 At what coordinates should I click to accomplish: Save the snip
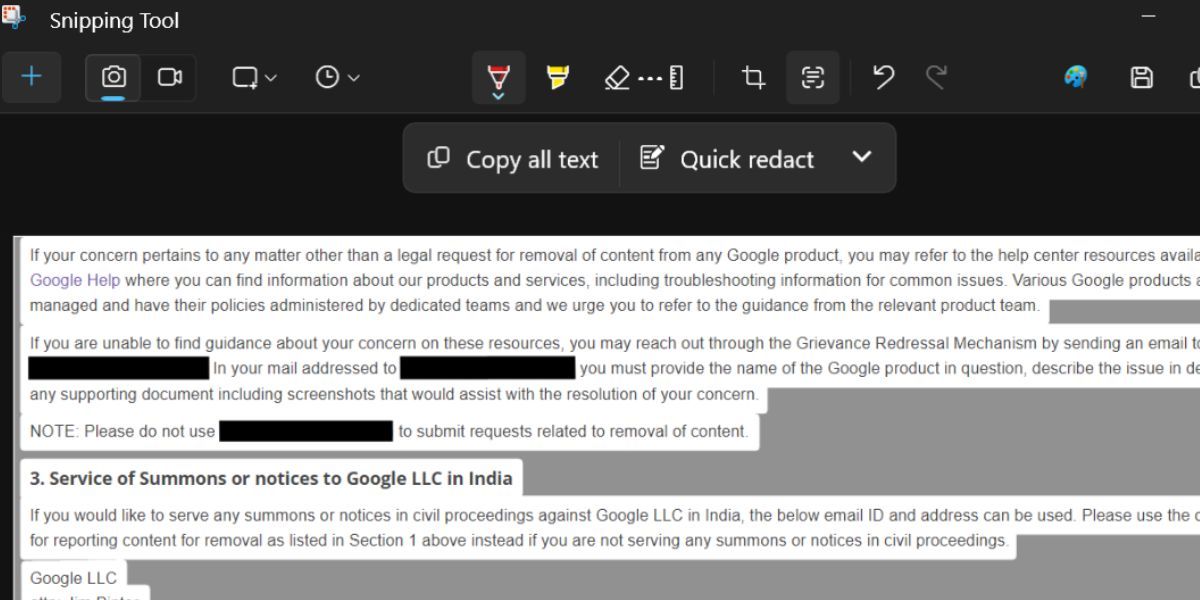1141,77
